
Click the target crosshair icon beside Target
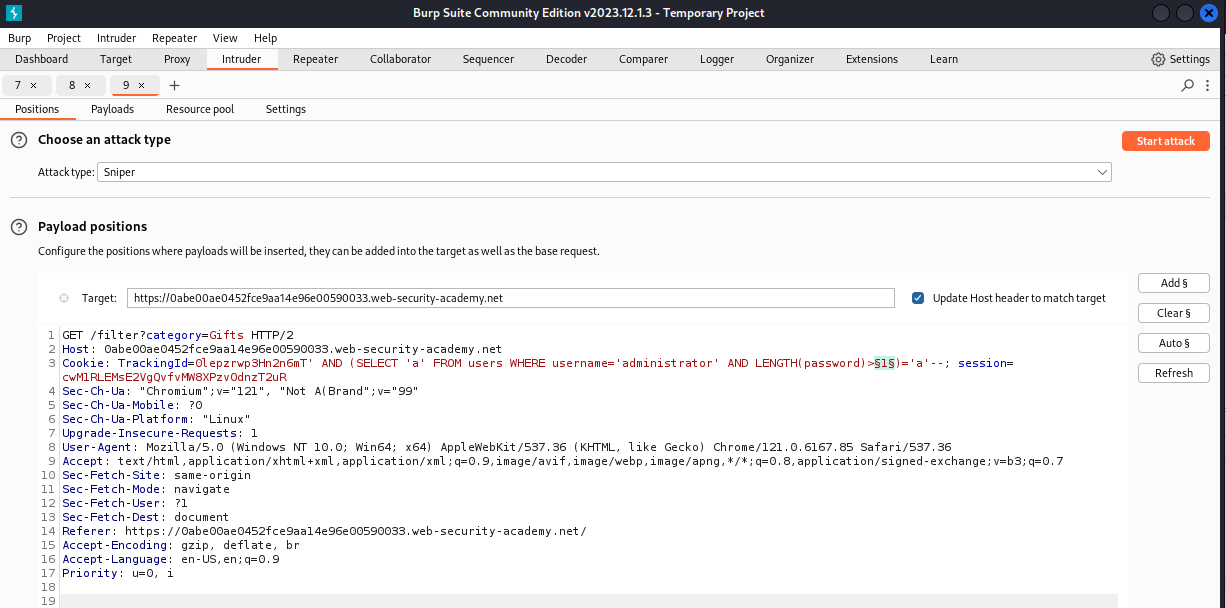point(64,298)
